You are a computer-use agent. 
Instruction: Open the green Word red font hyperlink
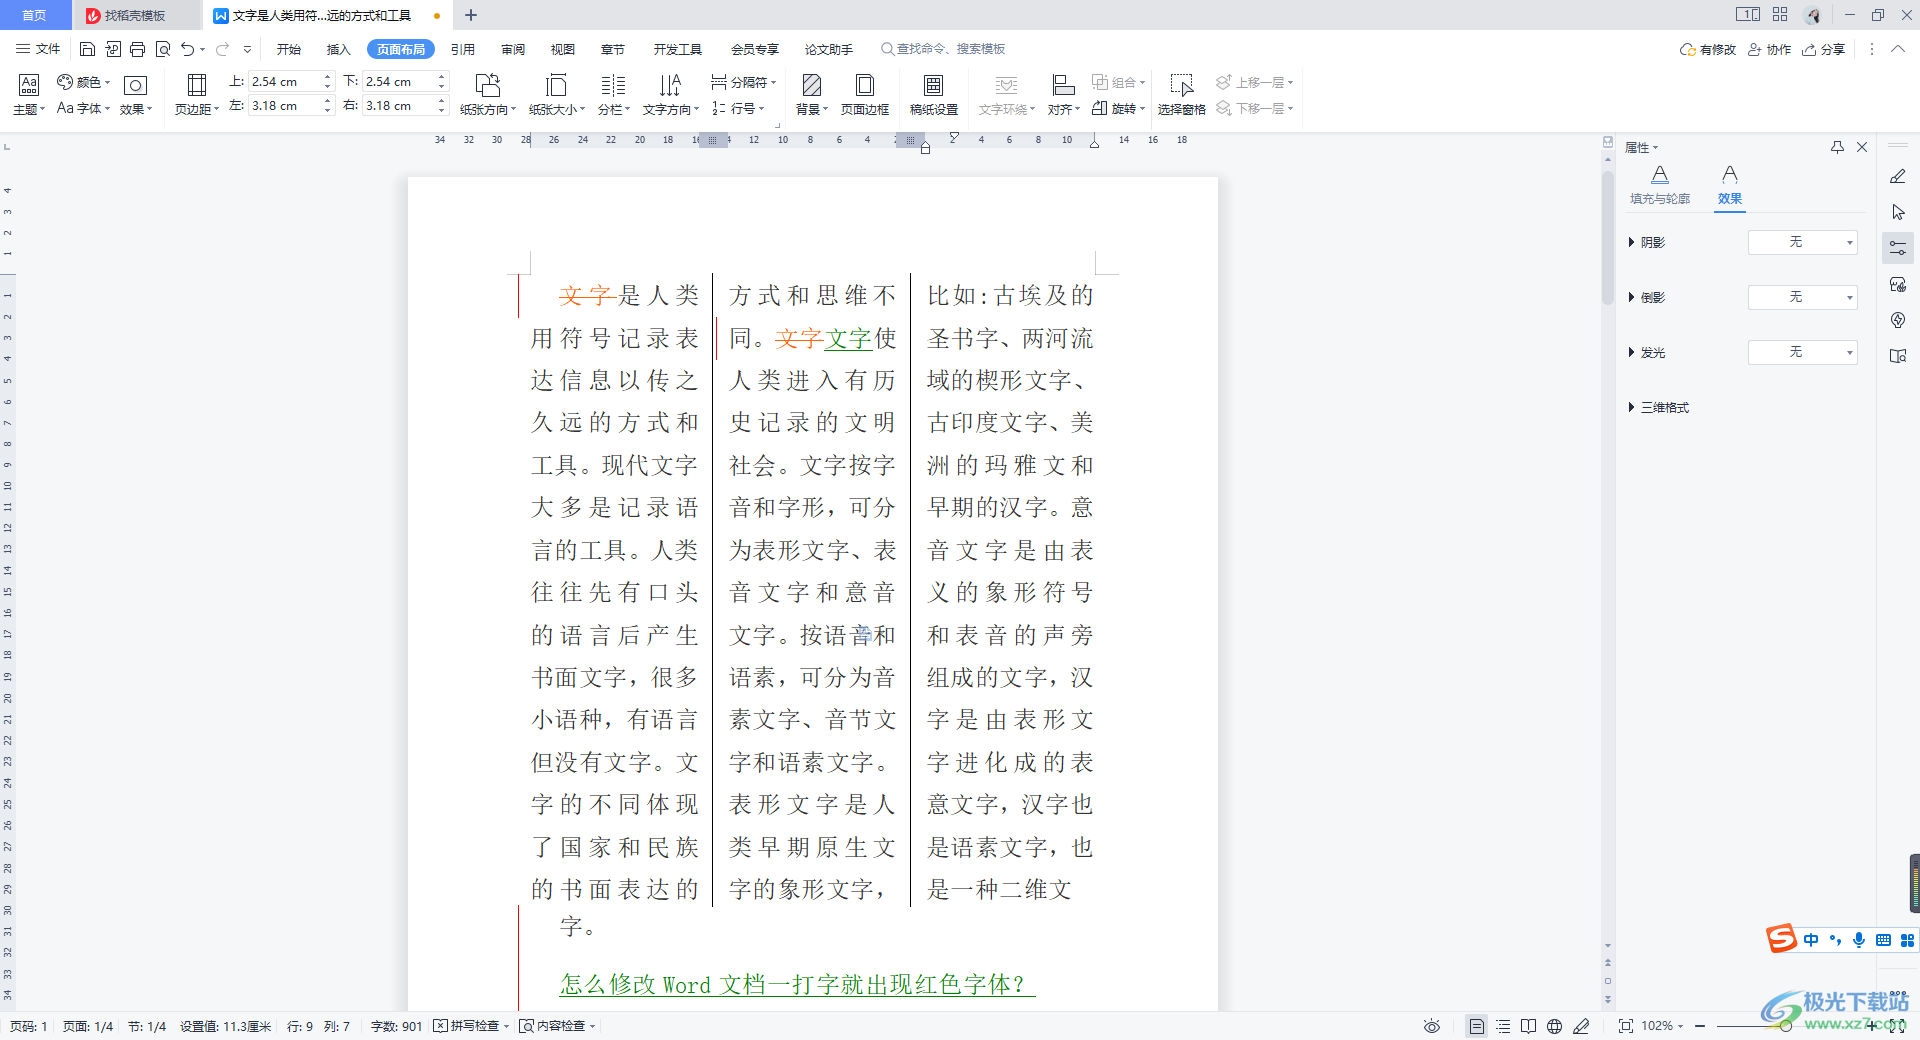[797, 984]
